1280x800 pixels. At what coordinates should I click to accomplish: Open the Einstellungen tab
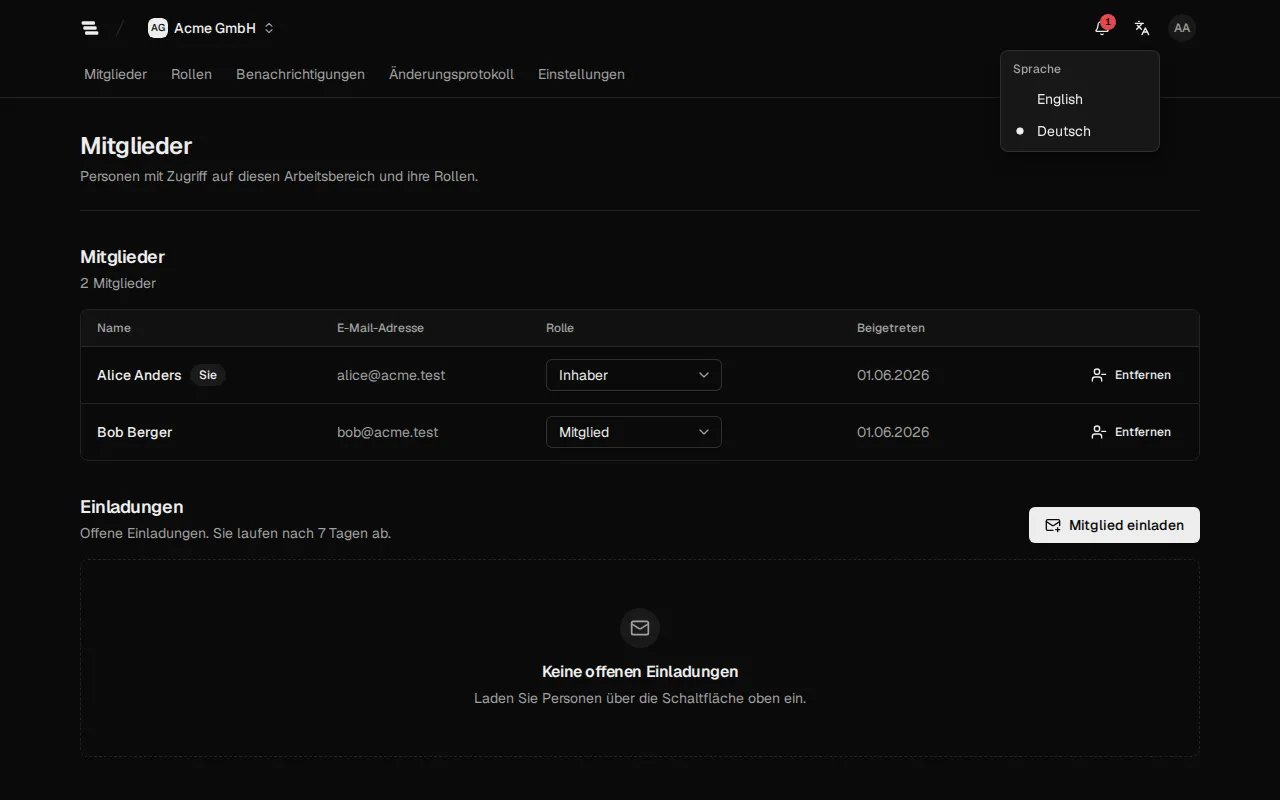coord(581,74)
